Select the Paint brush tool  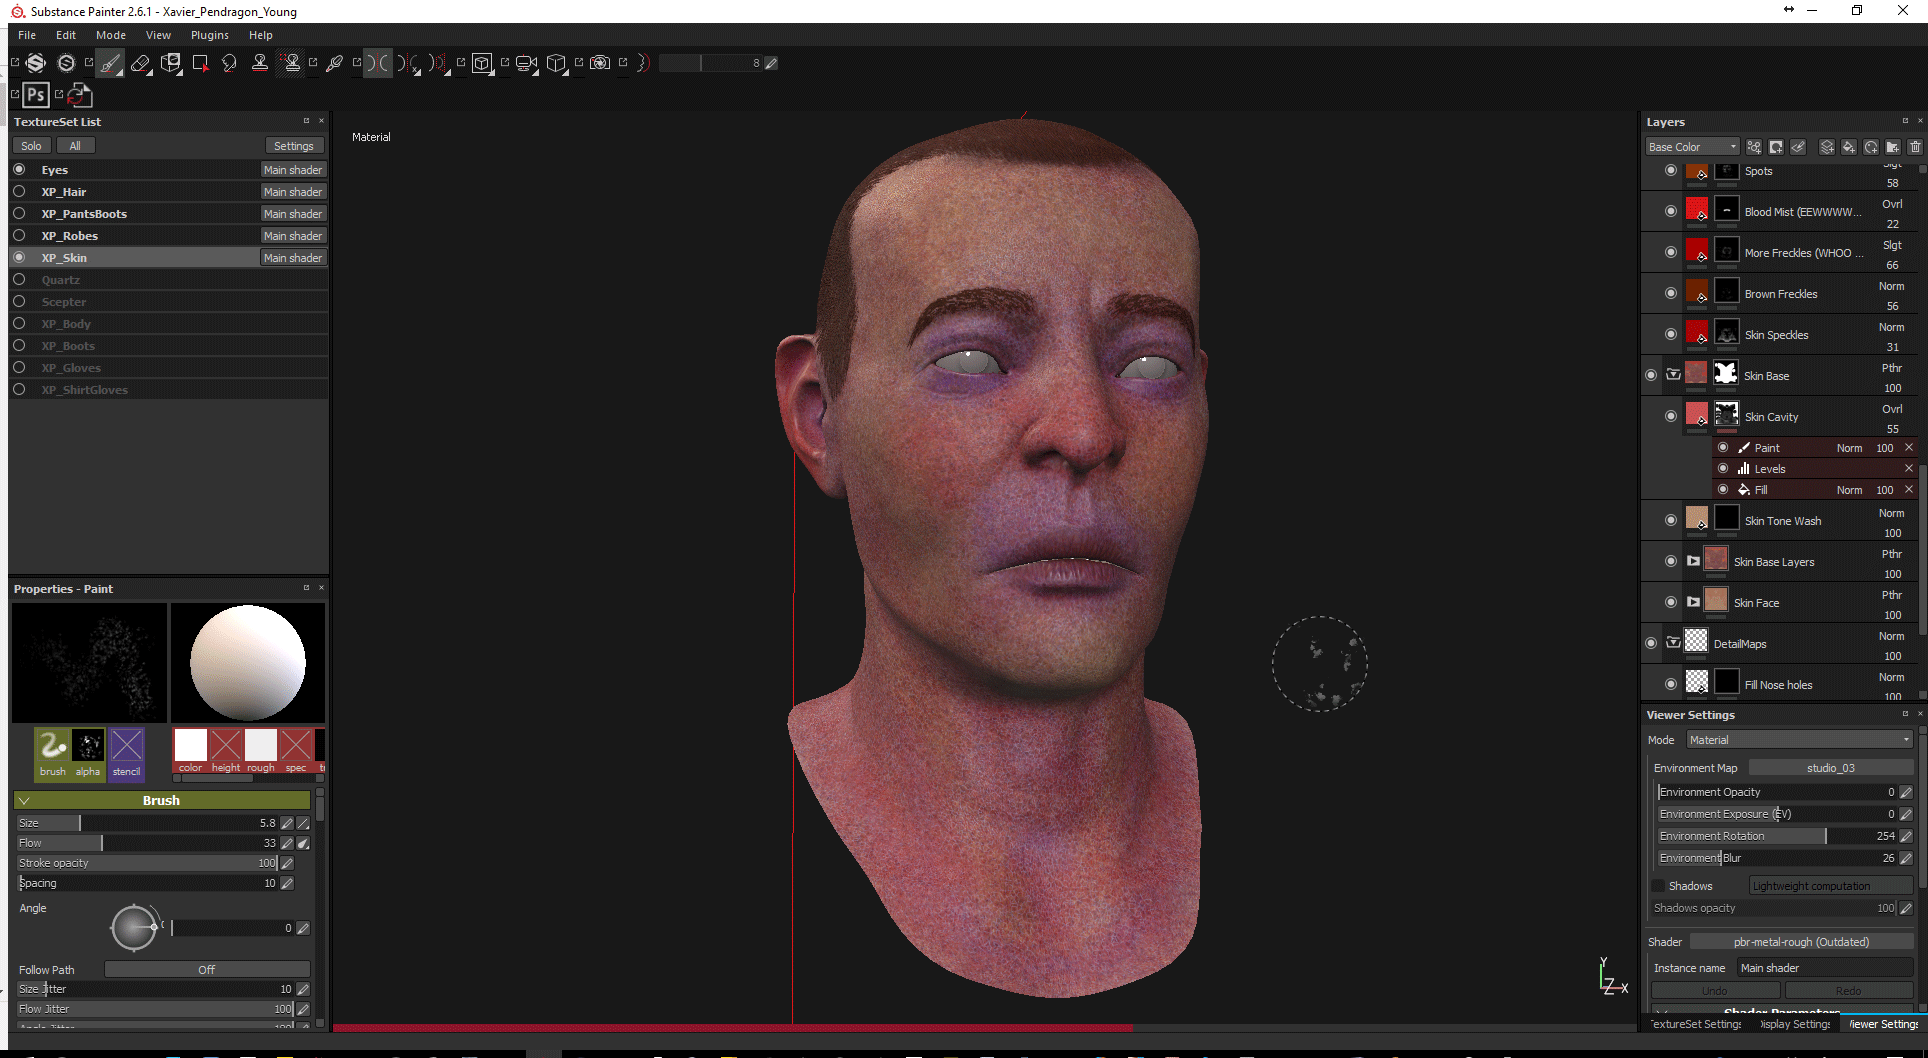(x=110, y=63)
